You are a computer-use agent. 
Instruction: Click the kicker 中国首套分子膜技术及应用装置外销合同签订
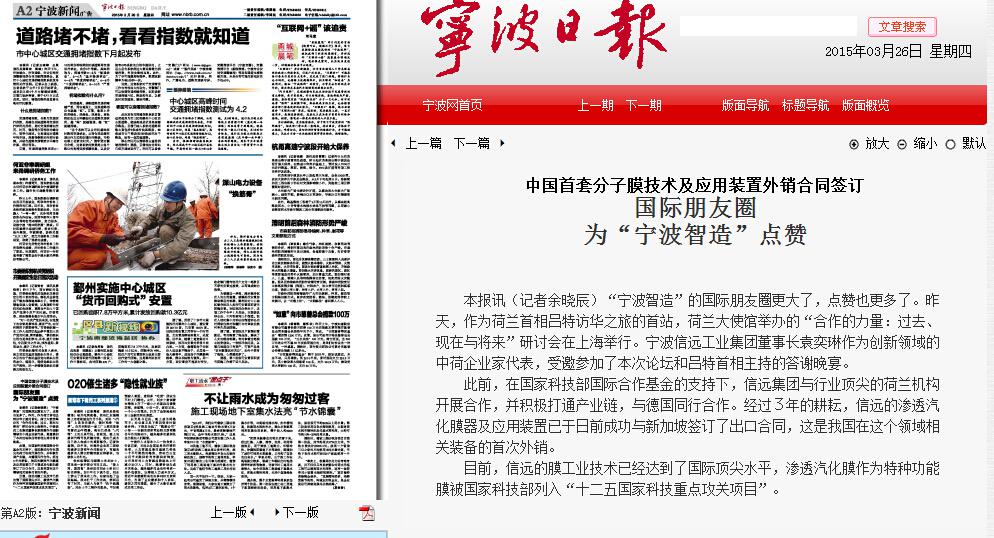tap(695, 185)
